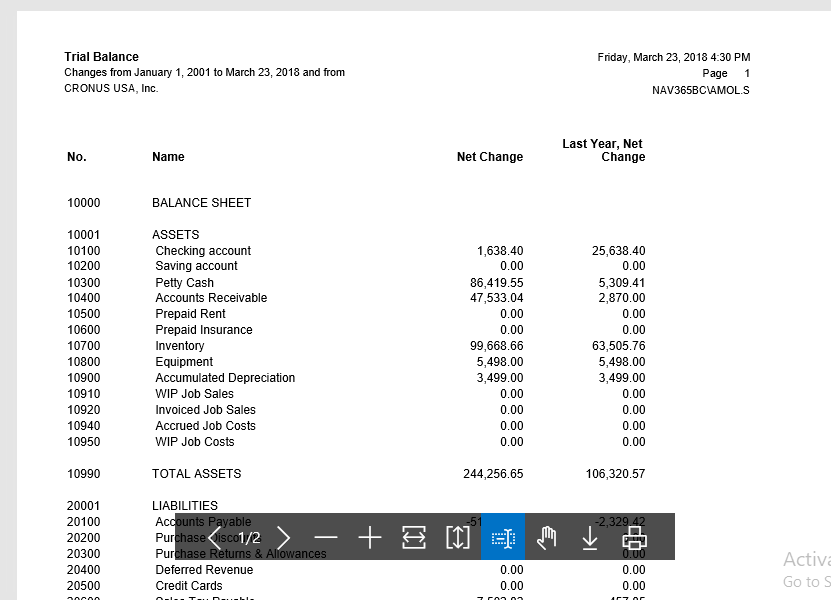Screen dimensions: 831x601
Task: Select the Checking account row name
Action: coord(203,251)
